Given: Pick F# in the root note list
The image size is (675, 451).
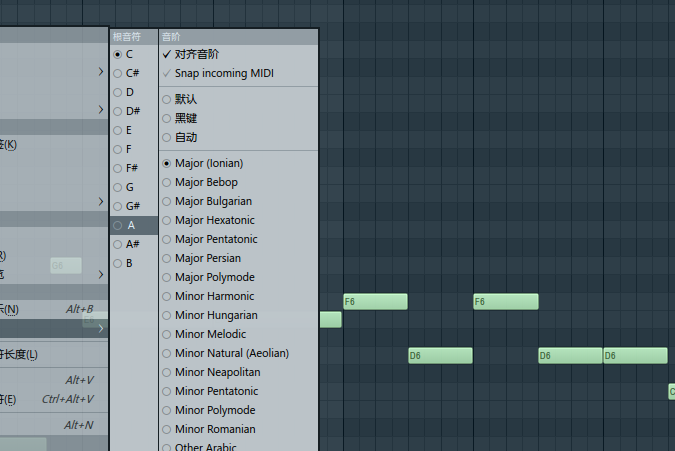Looking at the screenshot, I should tap(134, 168).
